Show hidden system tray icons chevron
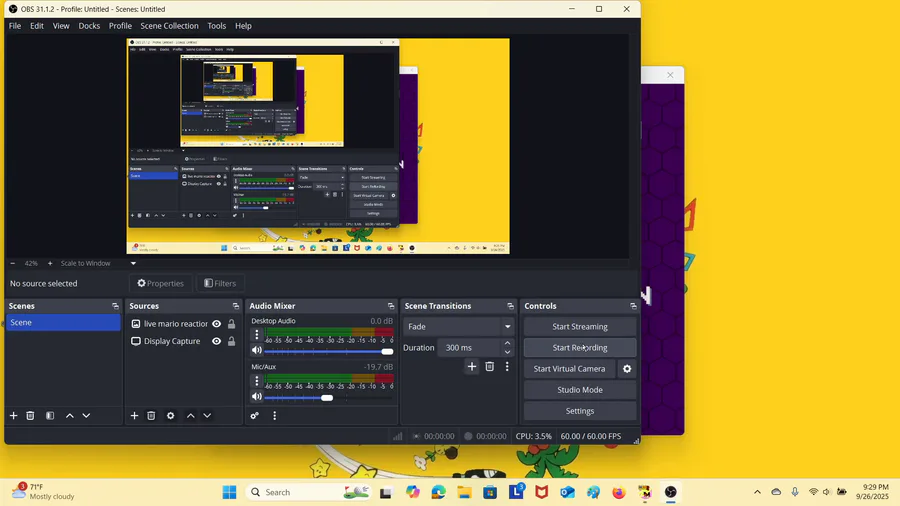900x506 pixels. pyautogui.click(x=757, y=492)
